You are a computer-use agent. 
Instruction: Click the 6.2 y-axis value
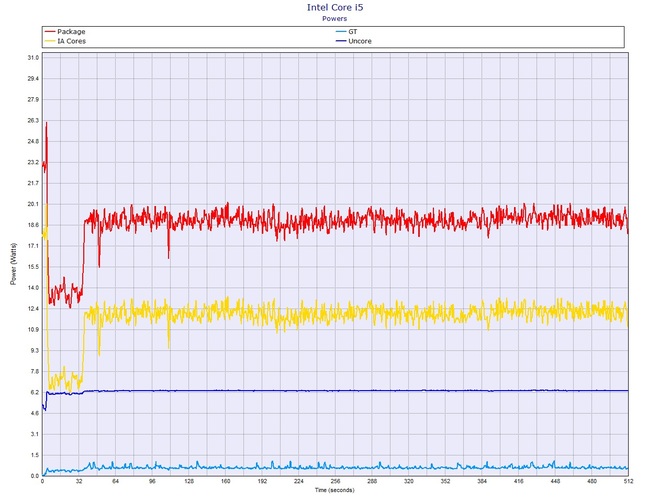(x=35, y=392)
